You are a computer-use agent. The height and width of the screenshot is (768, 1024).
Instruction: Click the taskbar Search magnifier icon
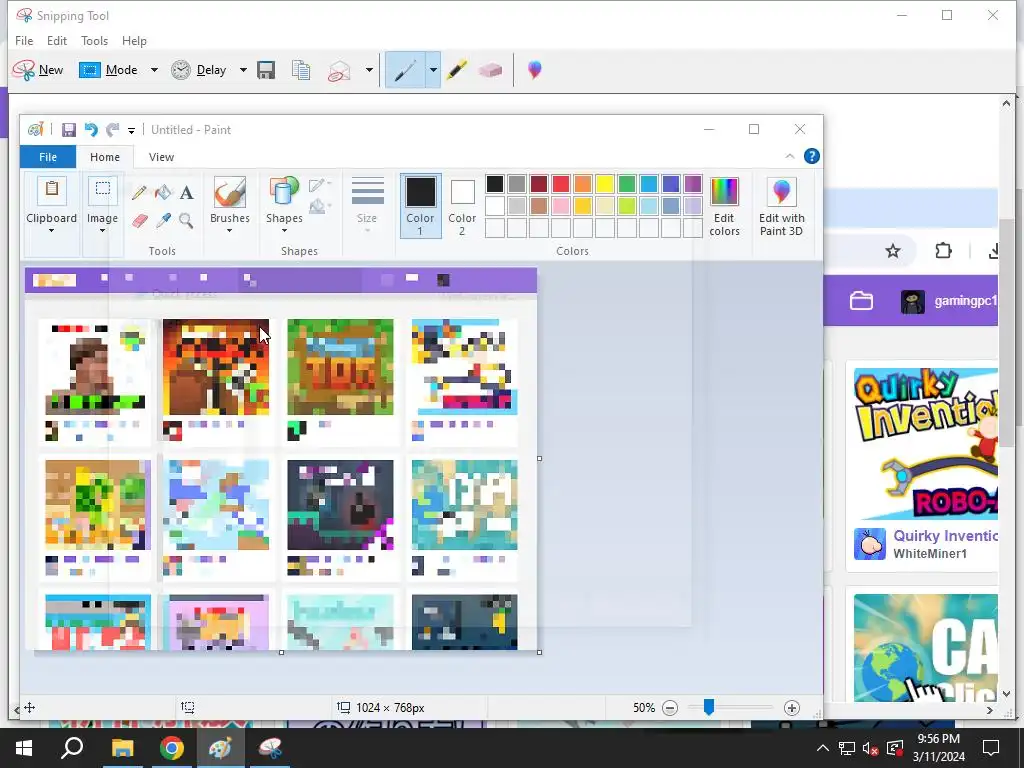[72, 748]
